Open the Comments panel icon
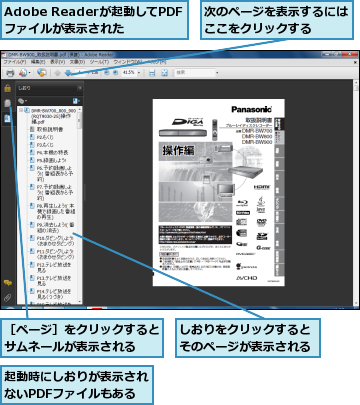 [x=8, y=283]
